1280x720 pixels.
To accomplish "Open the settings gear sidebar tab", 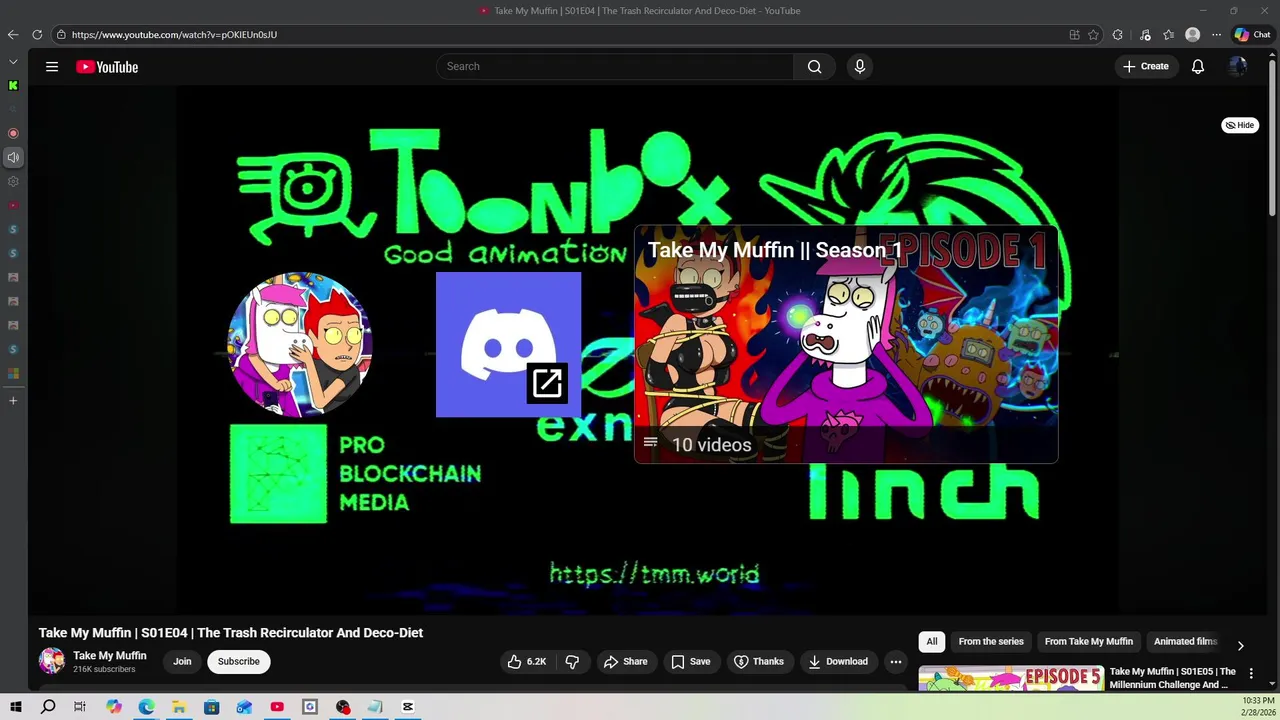I will [x=13, y=181].
